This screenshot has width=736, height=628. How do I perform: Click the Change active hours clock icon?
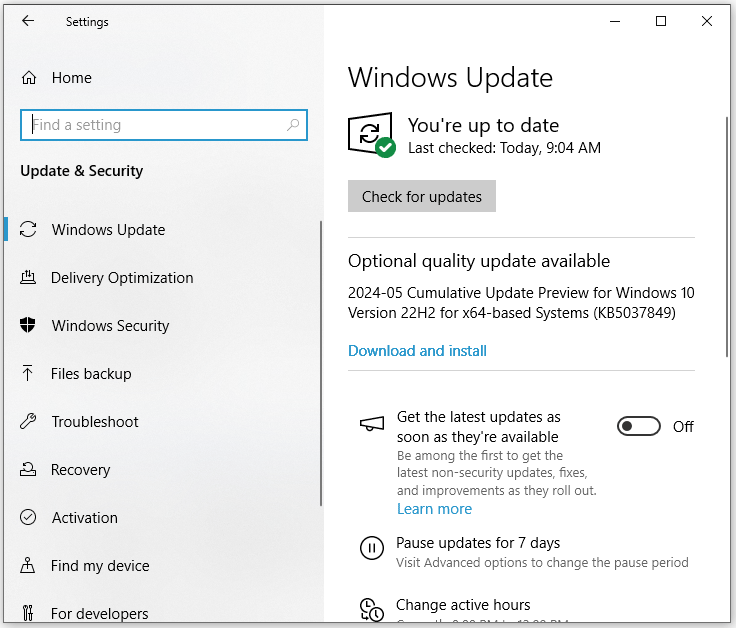(371, 609)
